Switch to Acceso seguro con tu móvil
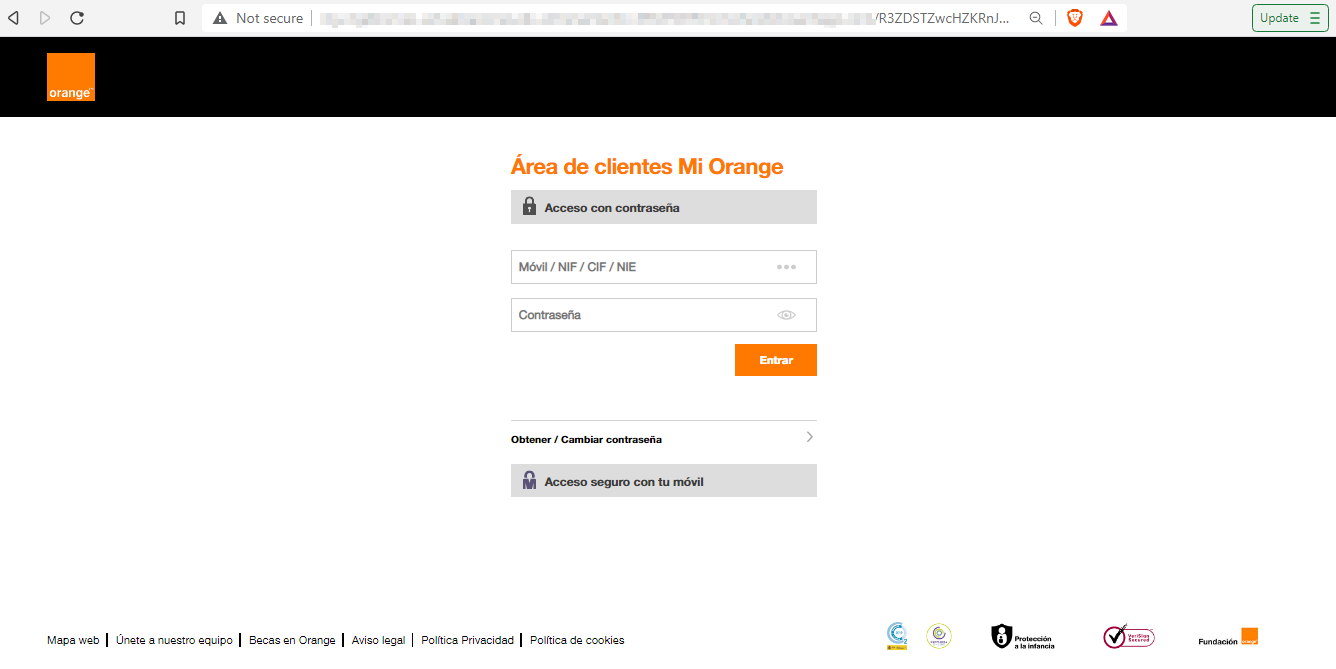Image resolution: width=1336 pixels, height=669 pixels. coord(663,480)
